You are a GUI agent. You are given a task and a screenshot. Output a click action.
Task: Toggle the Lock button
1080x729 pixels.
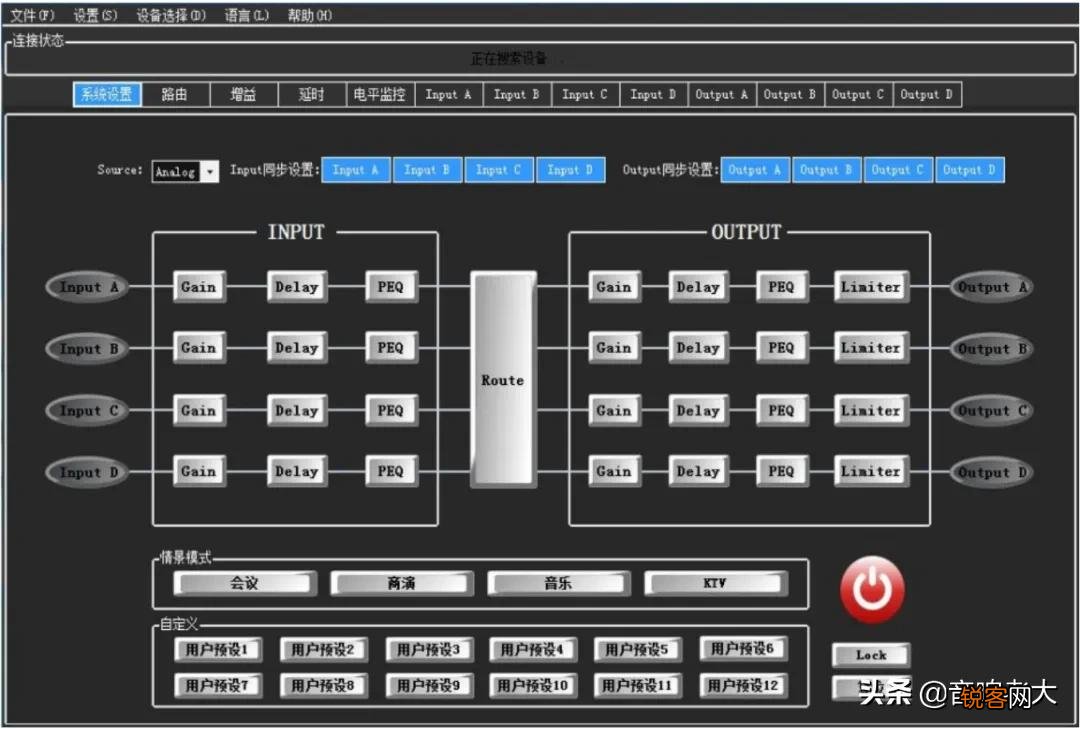point(871,655)
